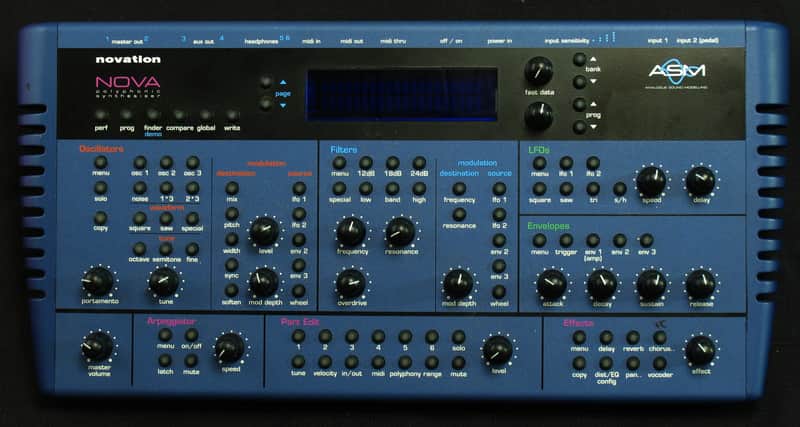This screenshot has height=427, width=800.
Task: Toggle the arpeggiator on/off button
Action: click(x=191, y=335)
